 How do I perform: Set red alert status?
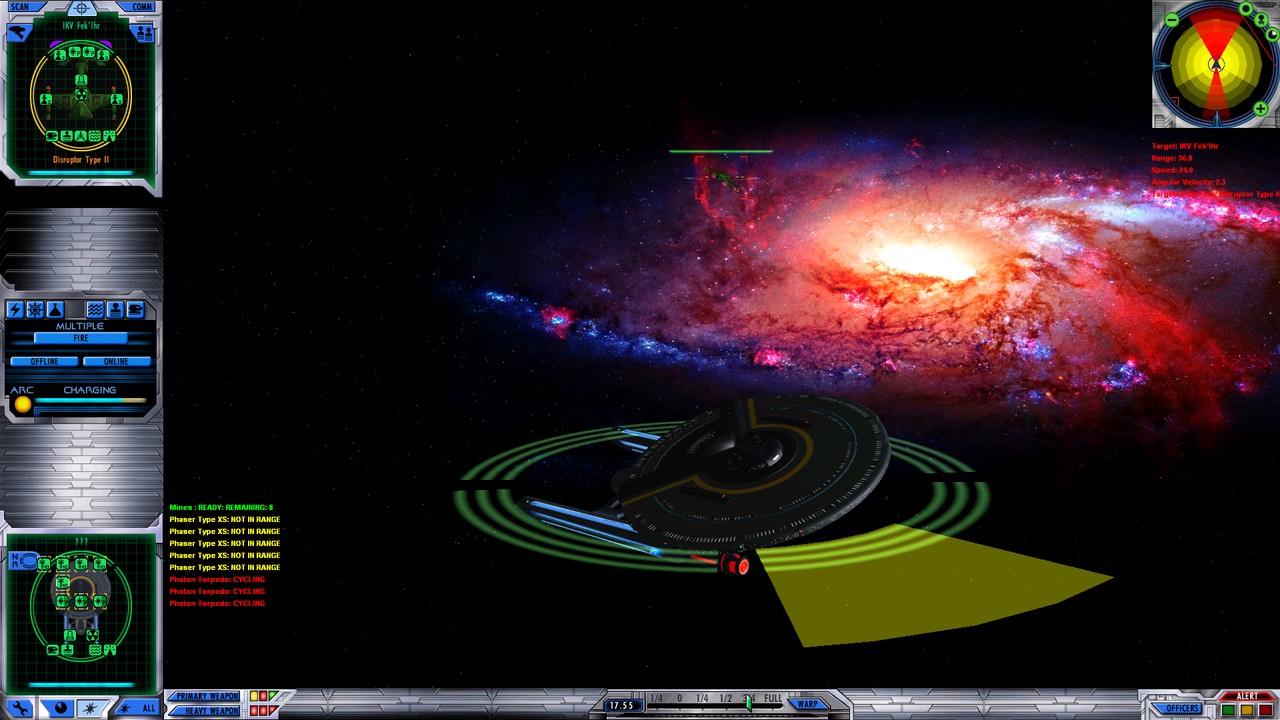[1266, 710]
